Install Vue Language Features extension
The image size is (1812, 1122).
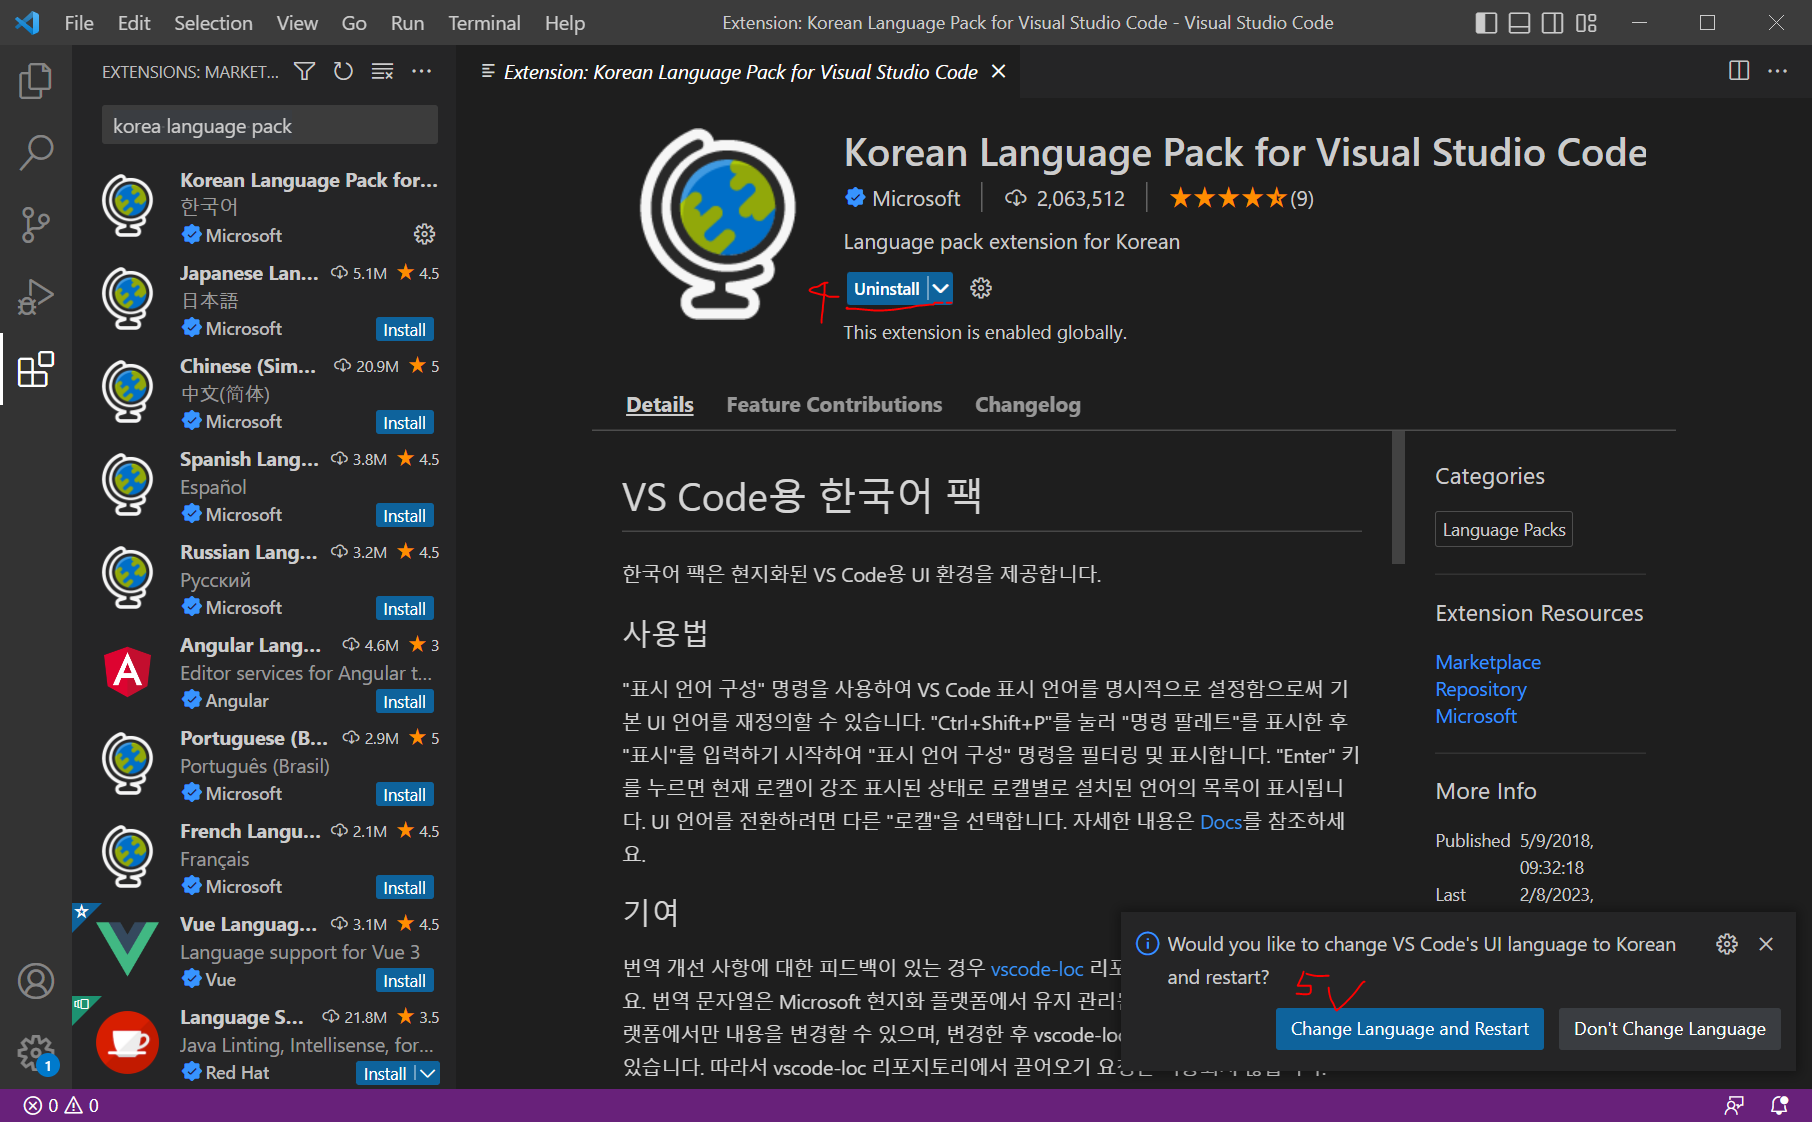pyautogui.click(x=404, y=980)
